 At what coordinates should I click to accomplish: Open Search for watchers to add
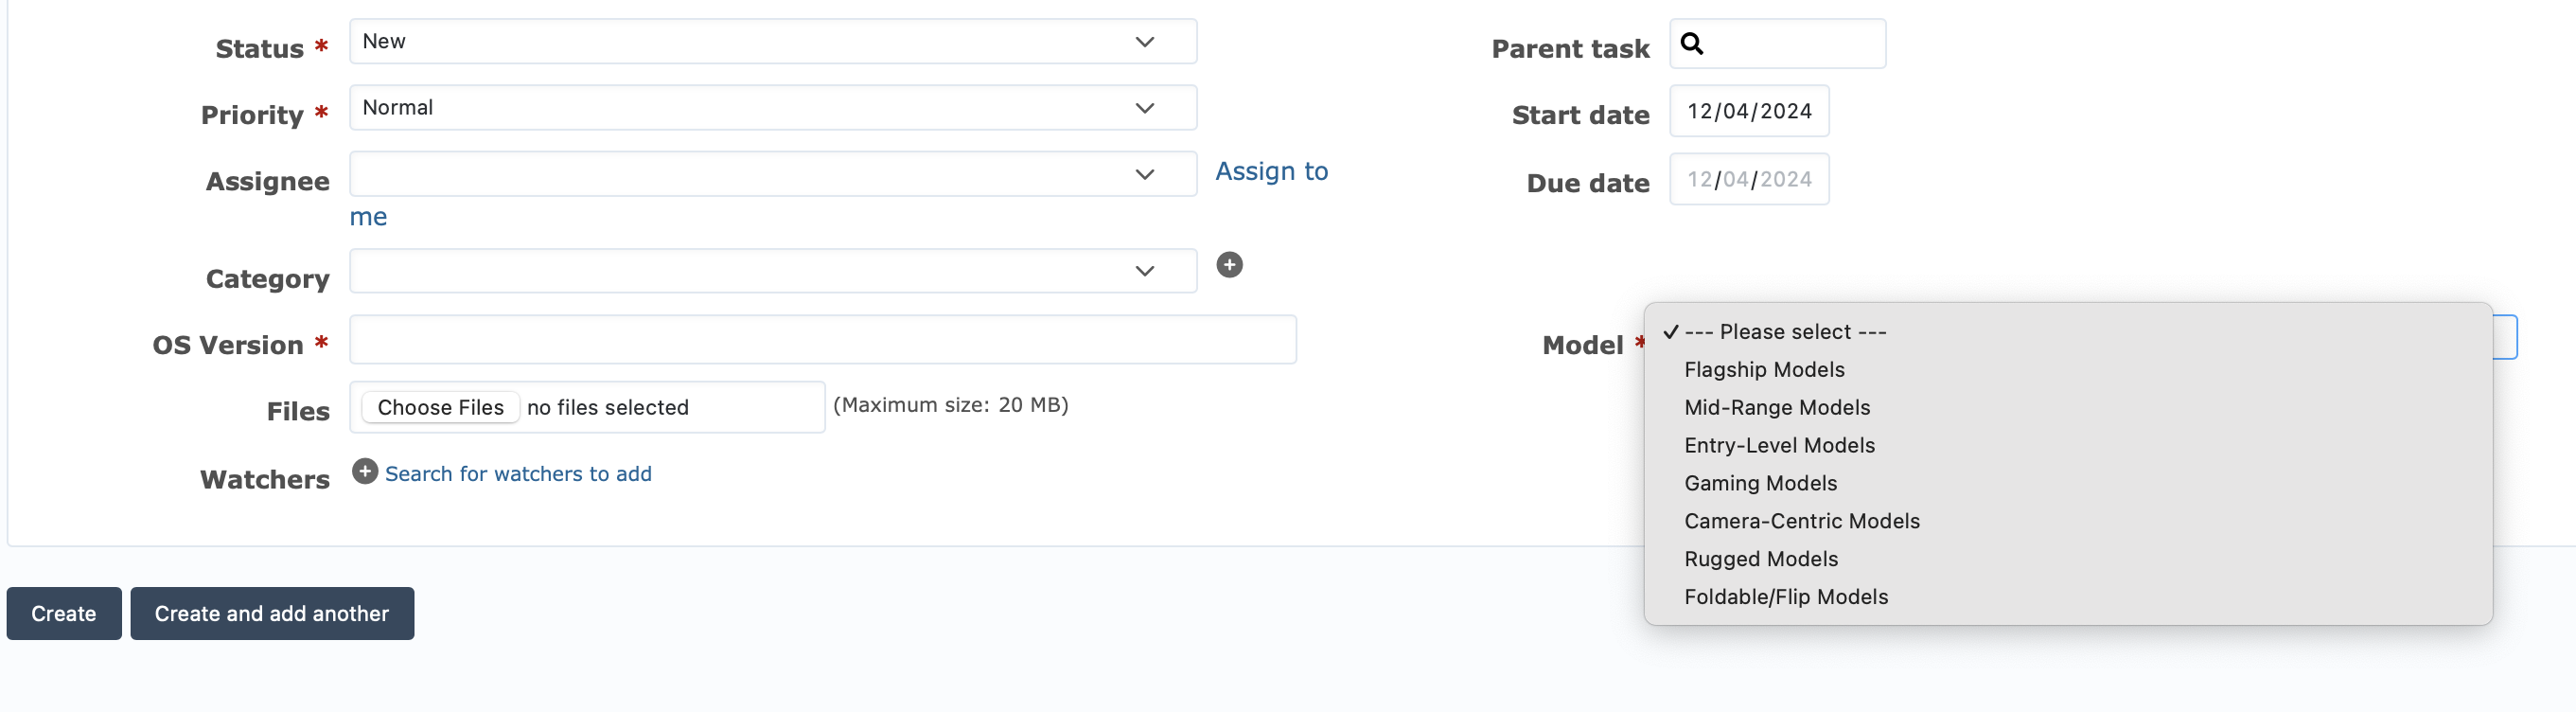pyautogui.click(x=518, y=473)
